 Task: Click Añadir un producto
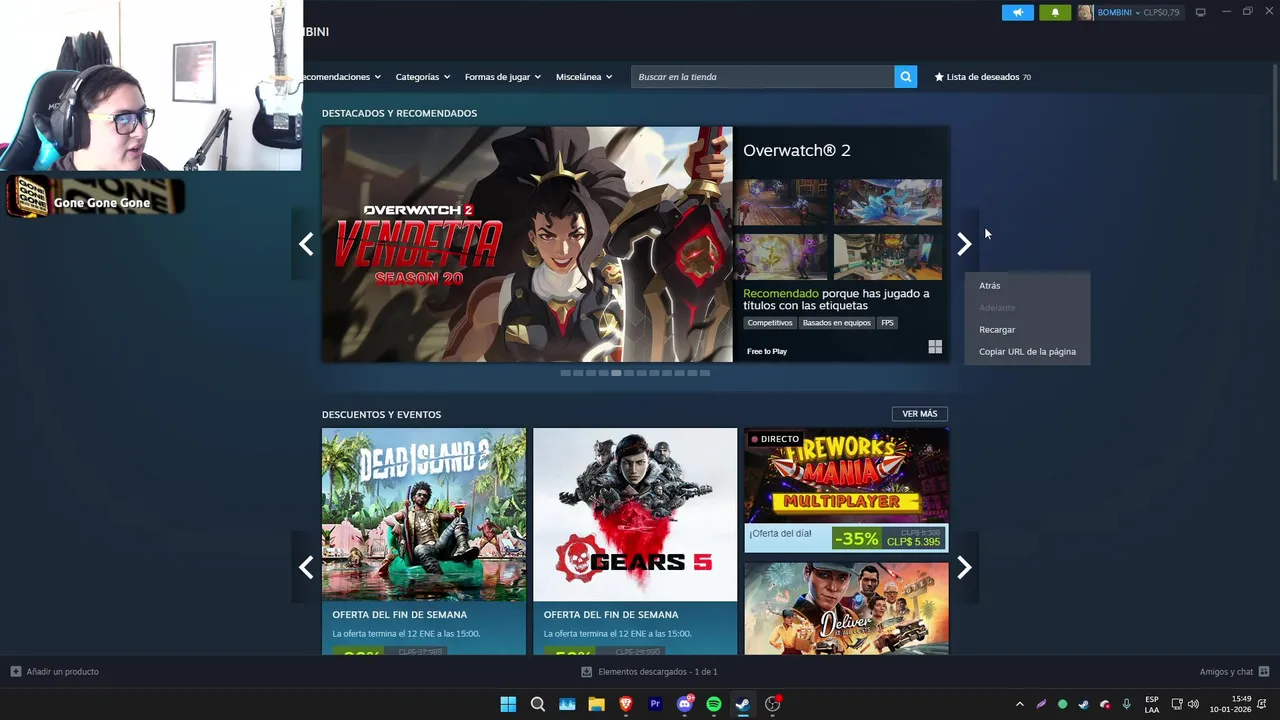tap(55, 672)
